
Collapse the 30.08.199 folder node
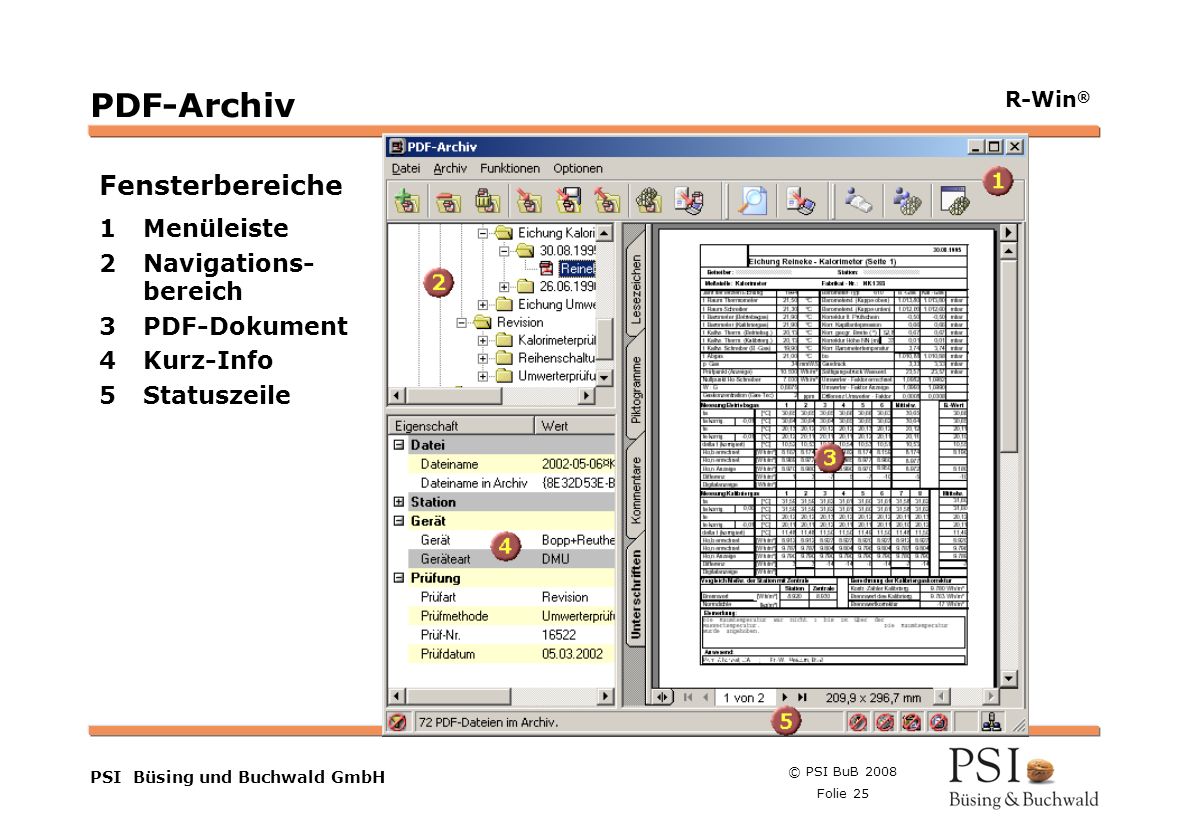point(504,251)
